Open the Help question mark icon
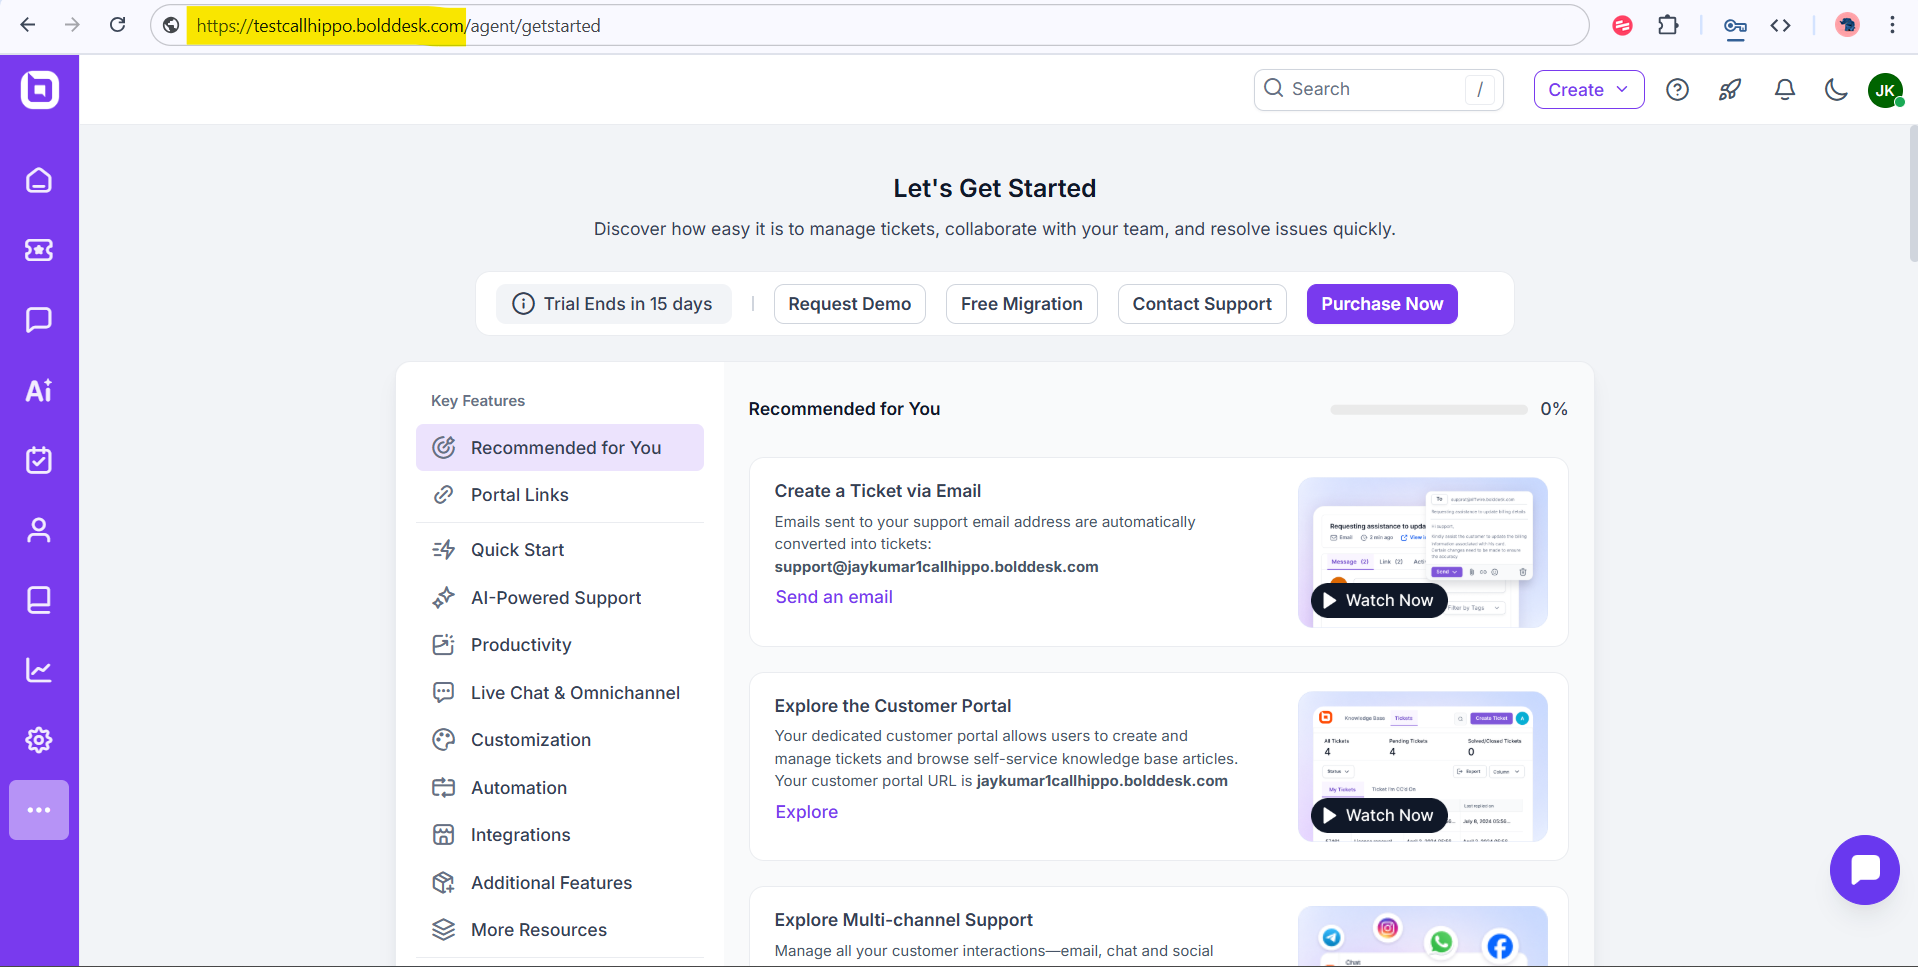 (x=1678, y=90)
